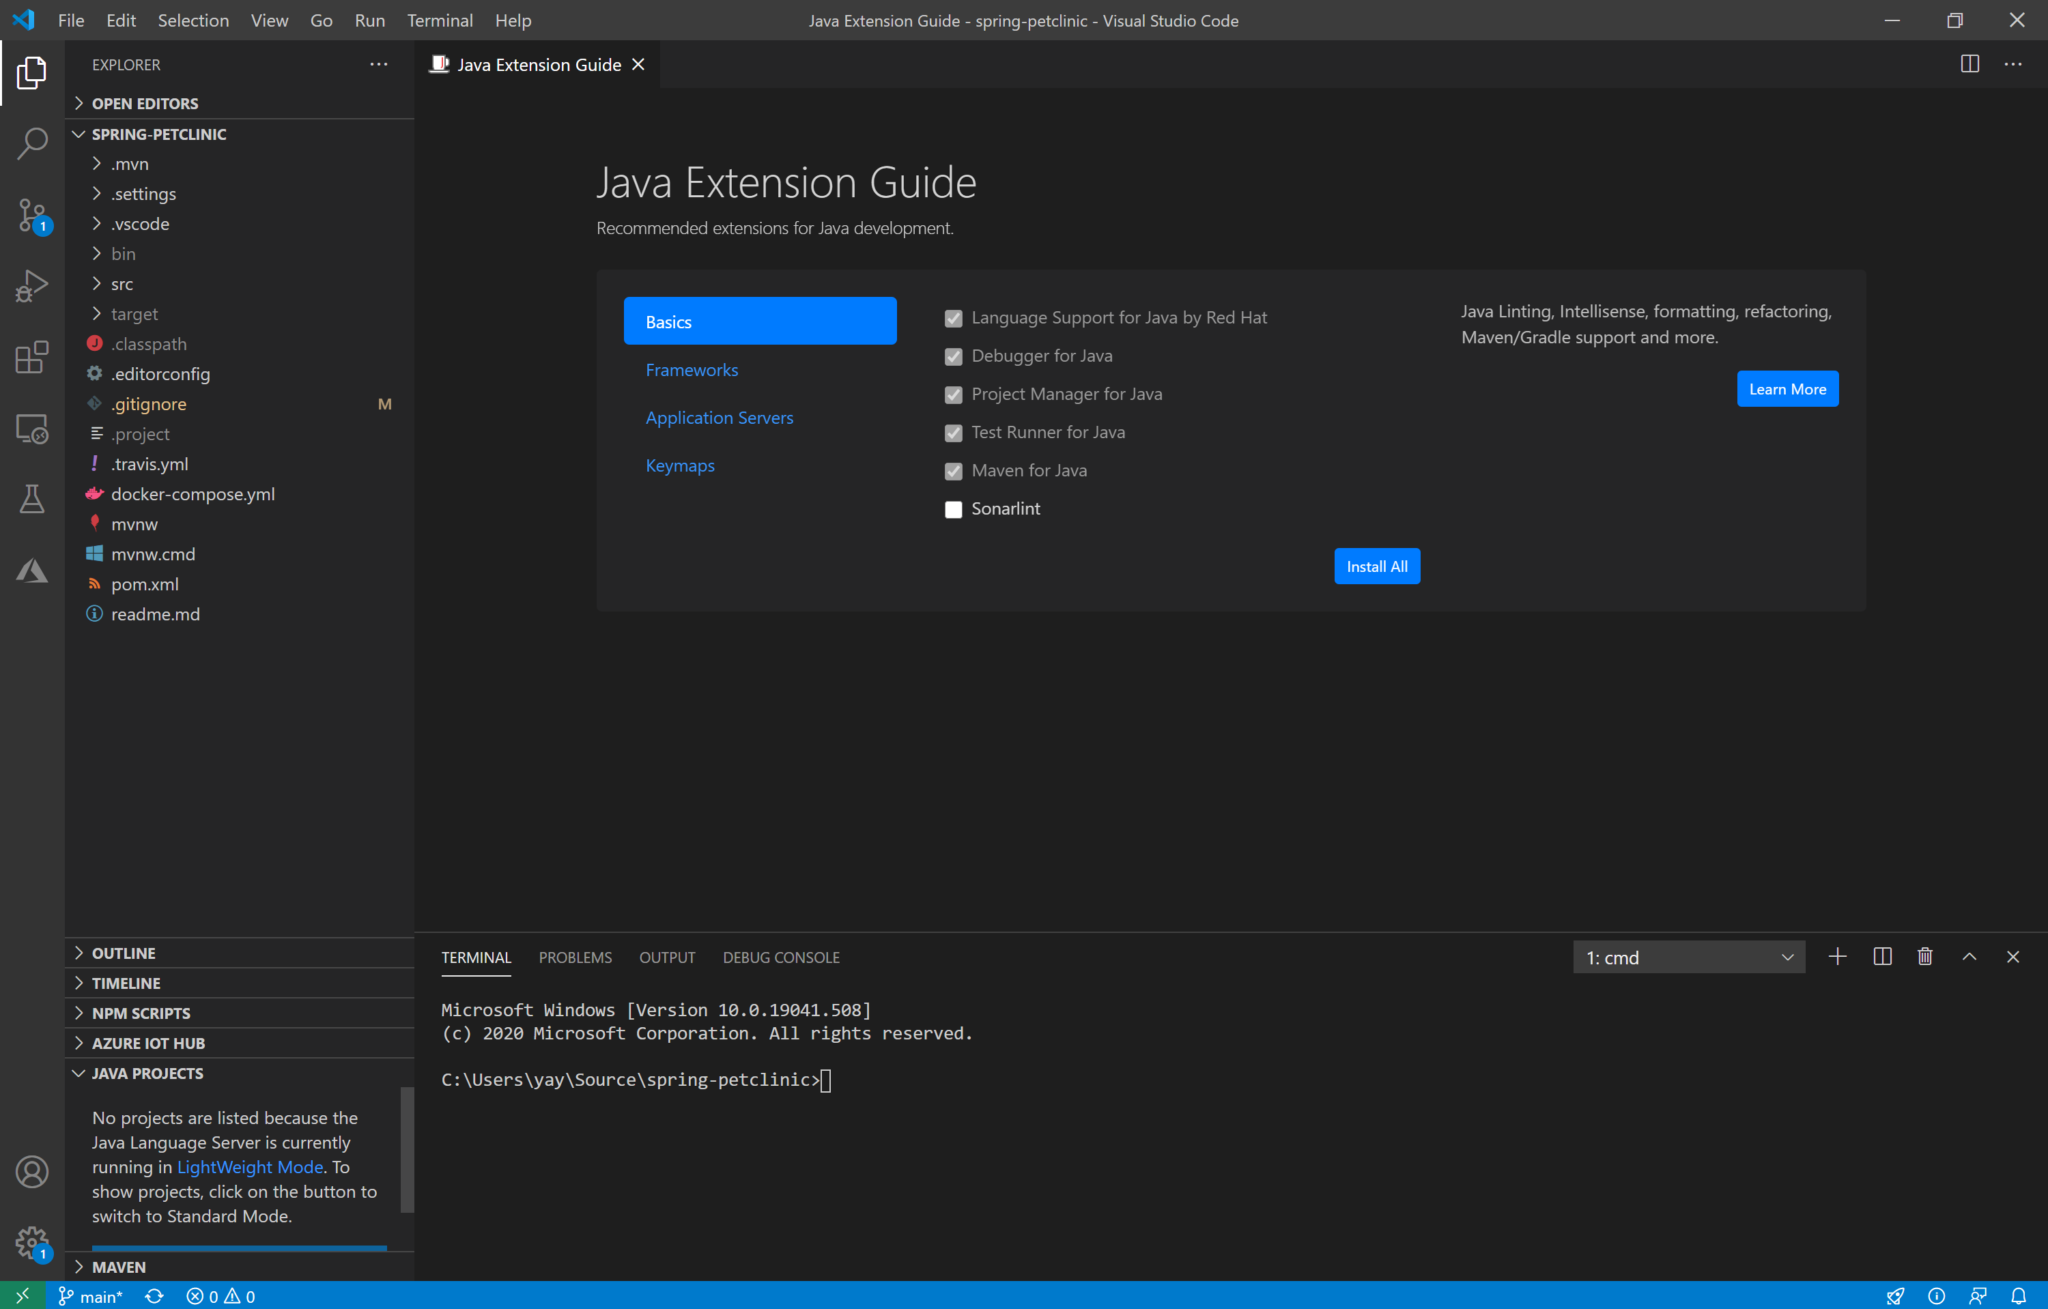Screen dimensions: 2048x1309
Task: Uncheck Maven for Java
Action: tap(953, 470)
